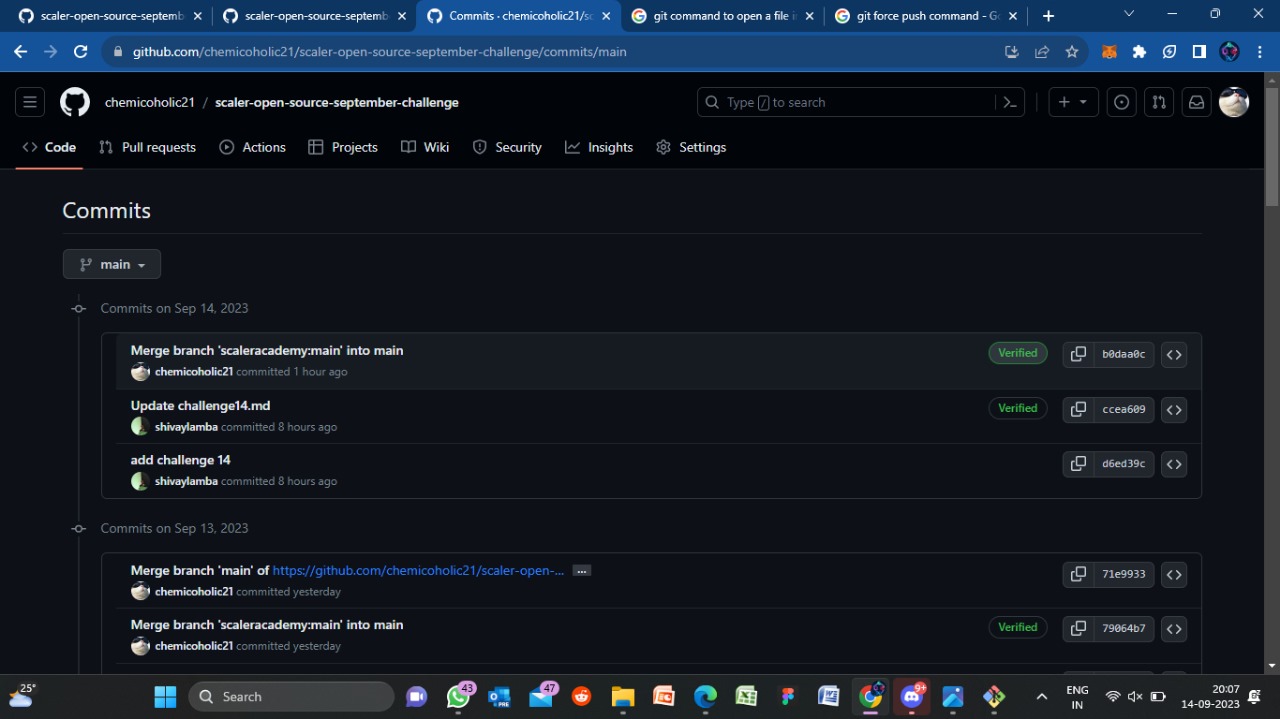Copy the ccea609 commit SHA
The height and width of the screenshot is (719, 1280).
click(x=1078, y=409)
